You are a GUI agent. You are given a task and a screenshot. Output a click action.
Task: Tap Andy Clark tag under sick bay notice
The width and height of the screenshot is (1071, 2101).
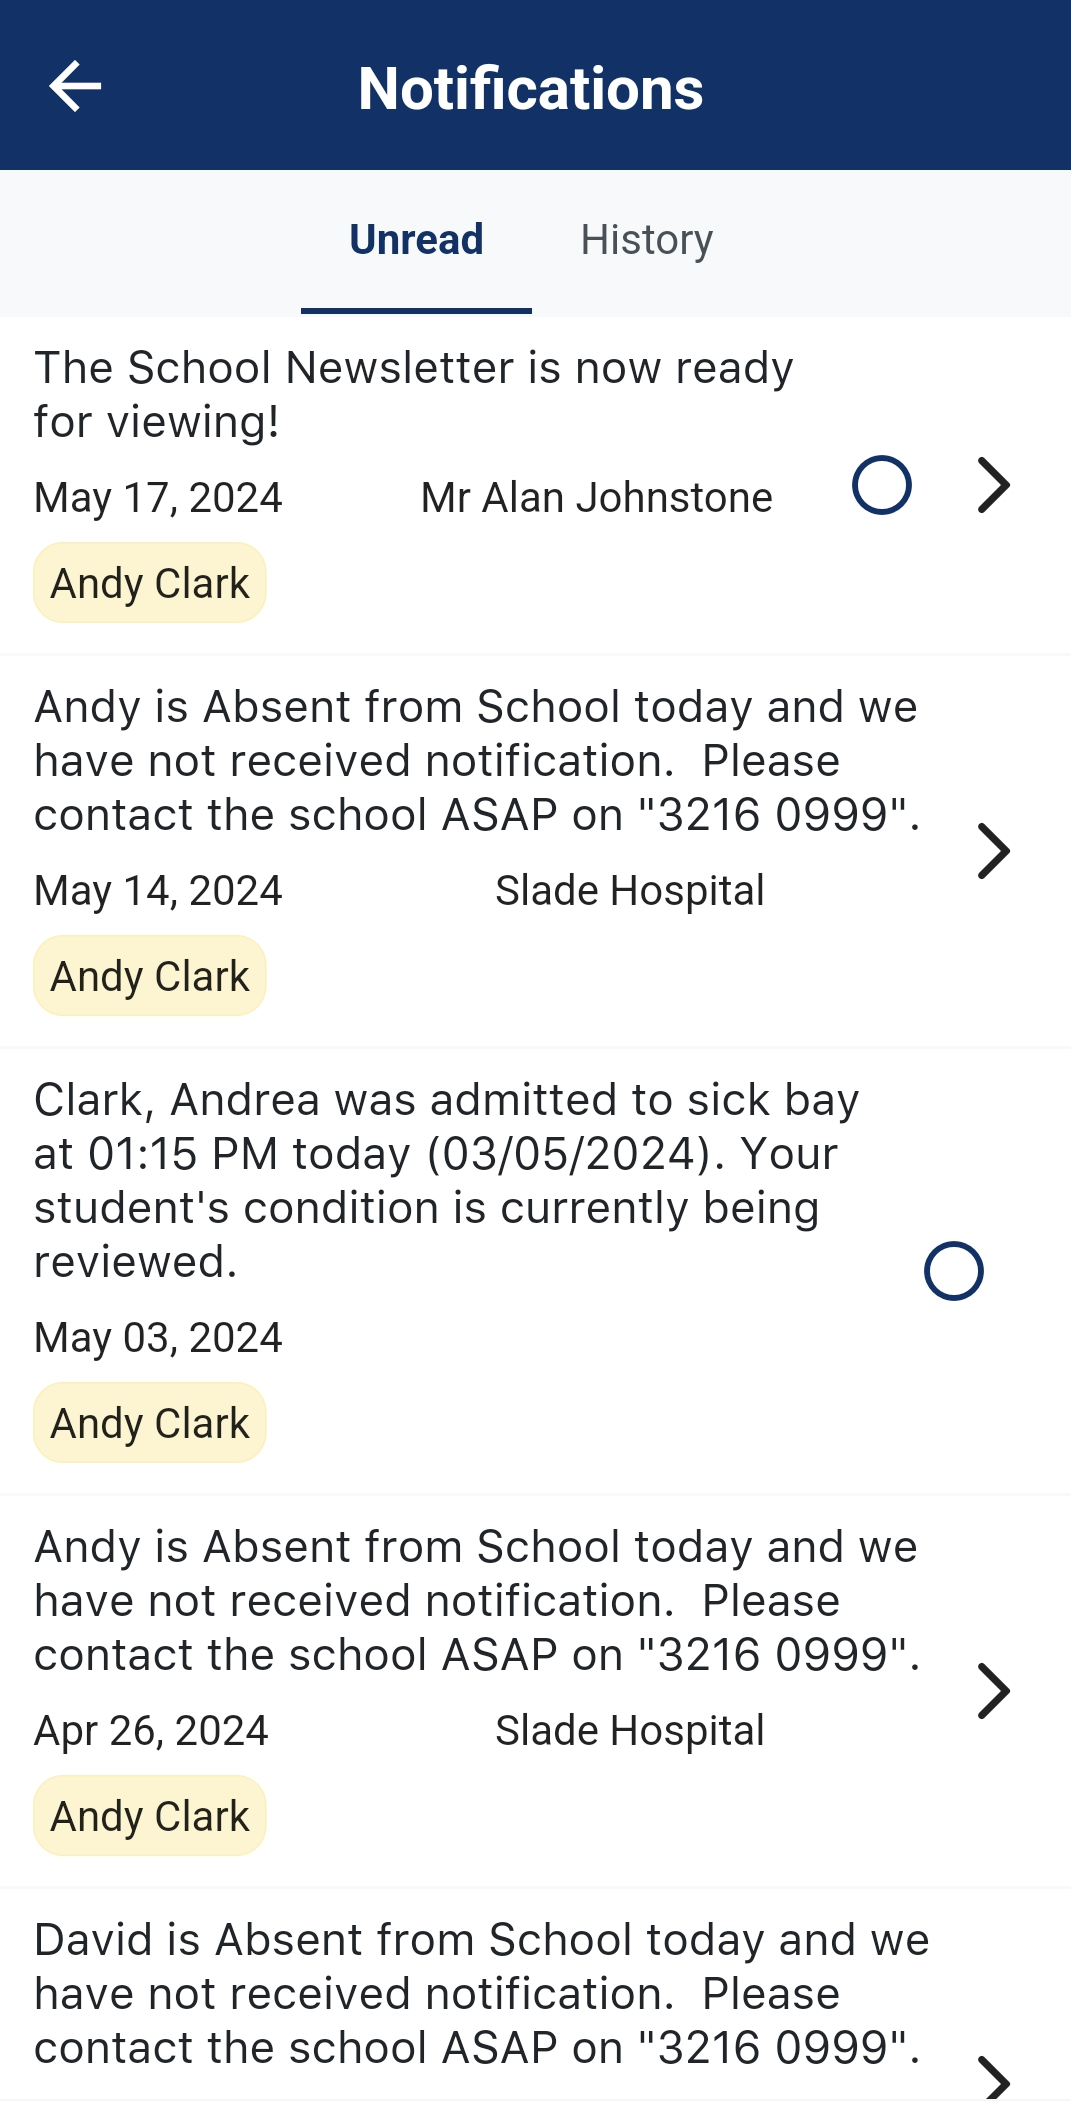click(x=150, y=1423)
